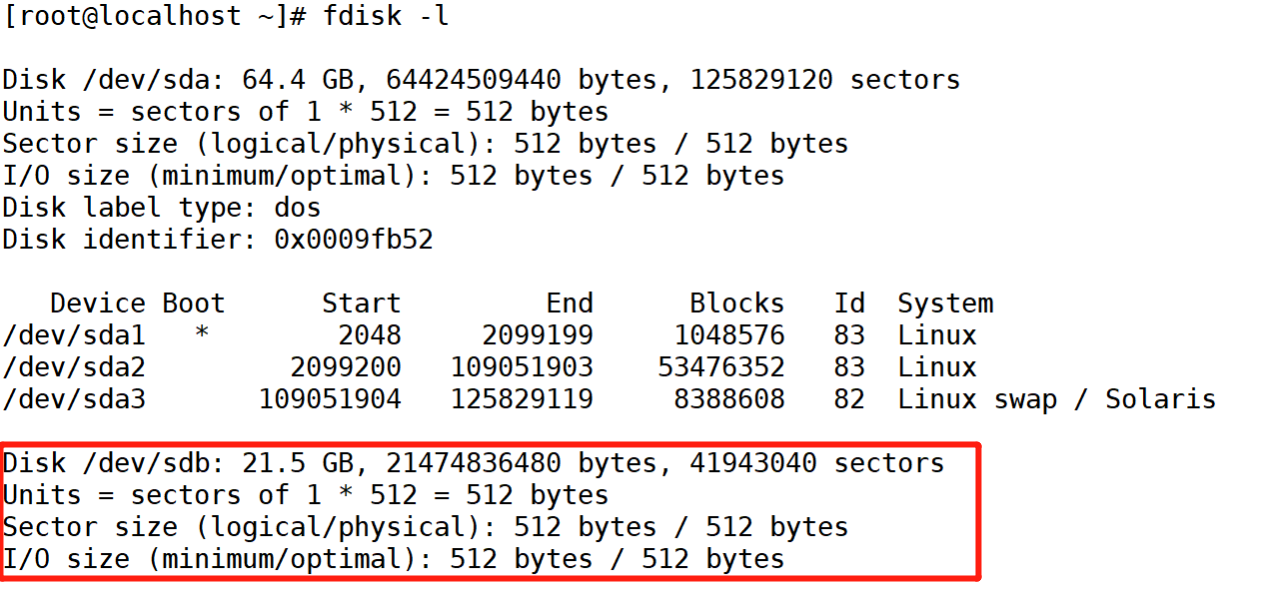
Task: Click the Disk label type dos text
Action: [297, 208]
